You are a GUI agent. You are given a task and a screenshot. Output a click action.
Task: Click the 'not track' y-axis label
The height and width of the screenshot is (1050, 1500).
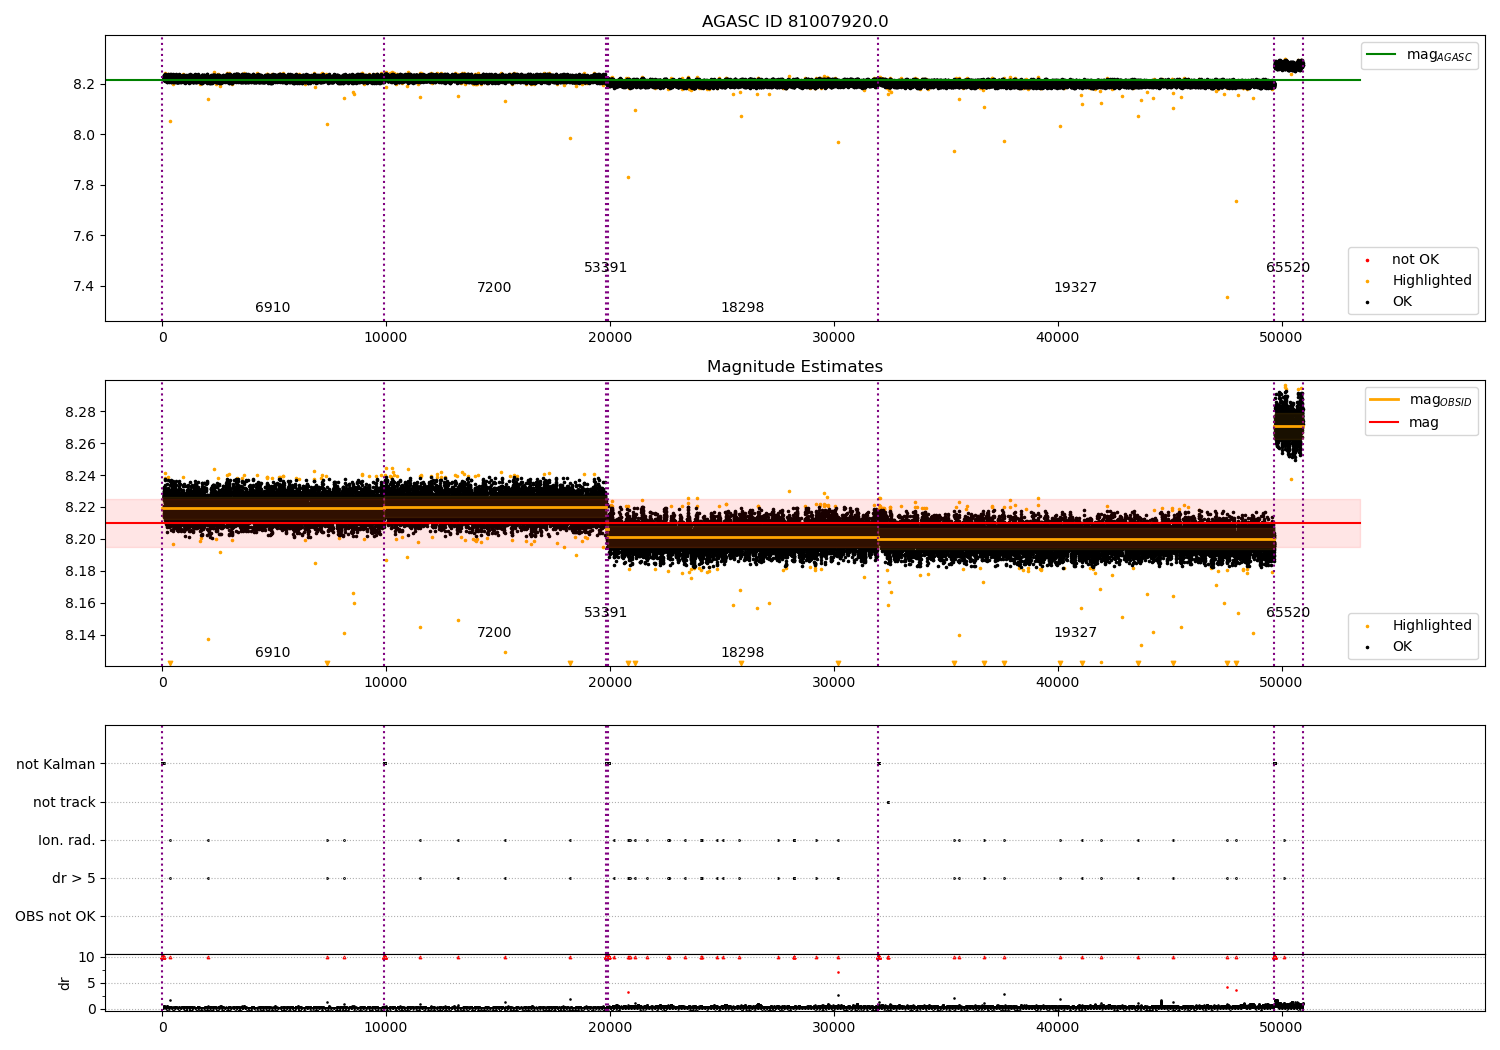(x=64, y=802)
